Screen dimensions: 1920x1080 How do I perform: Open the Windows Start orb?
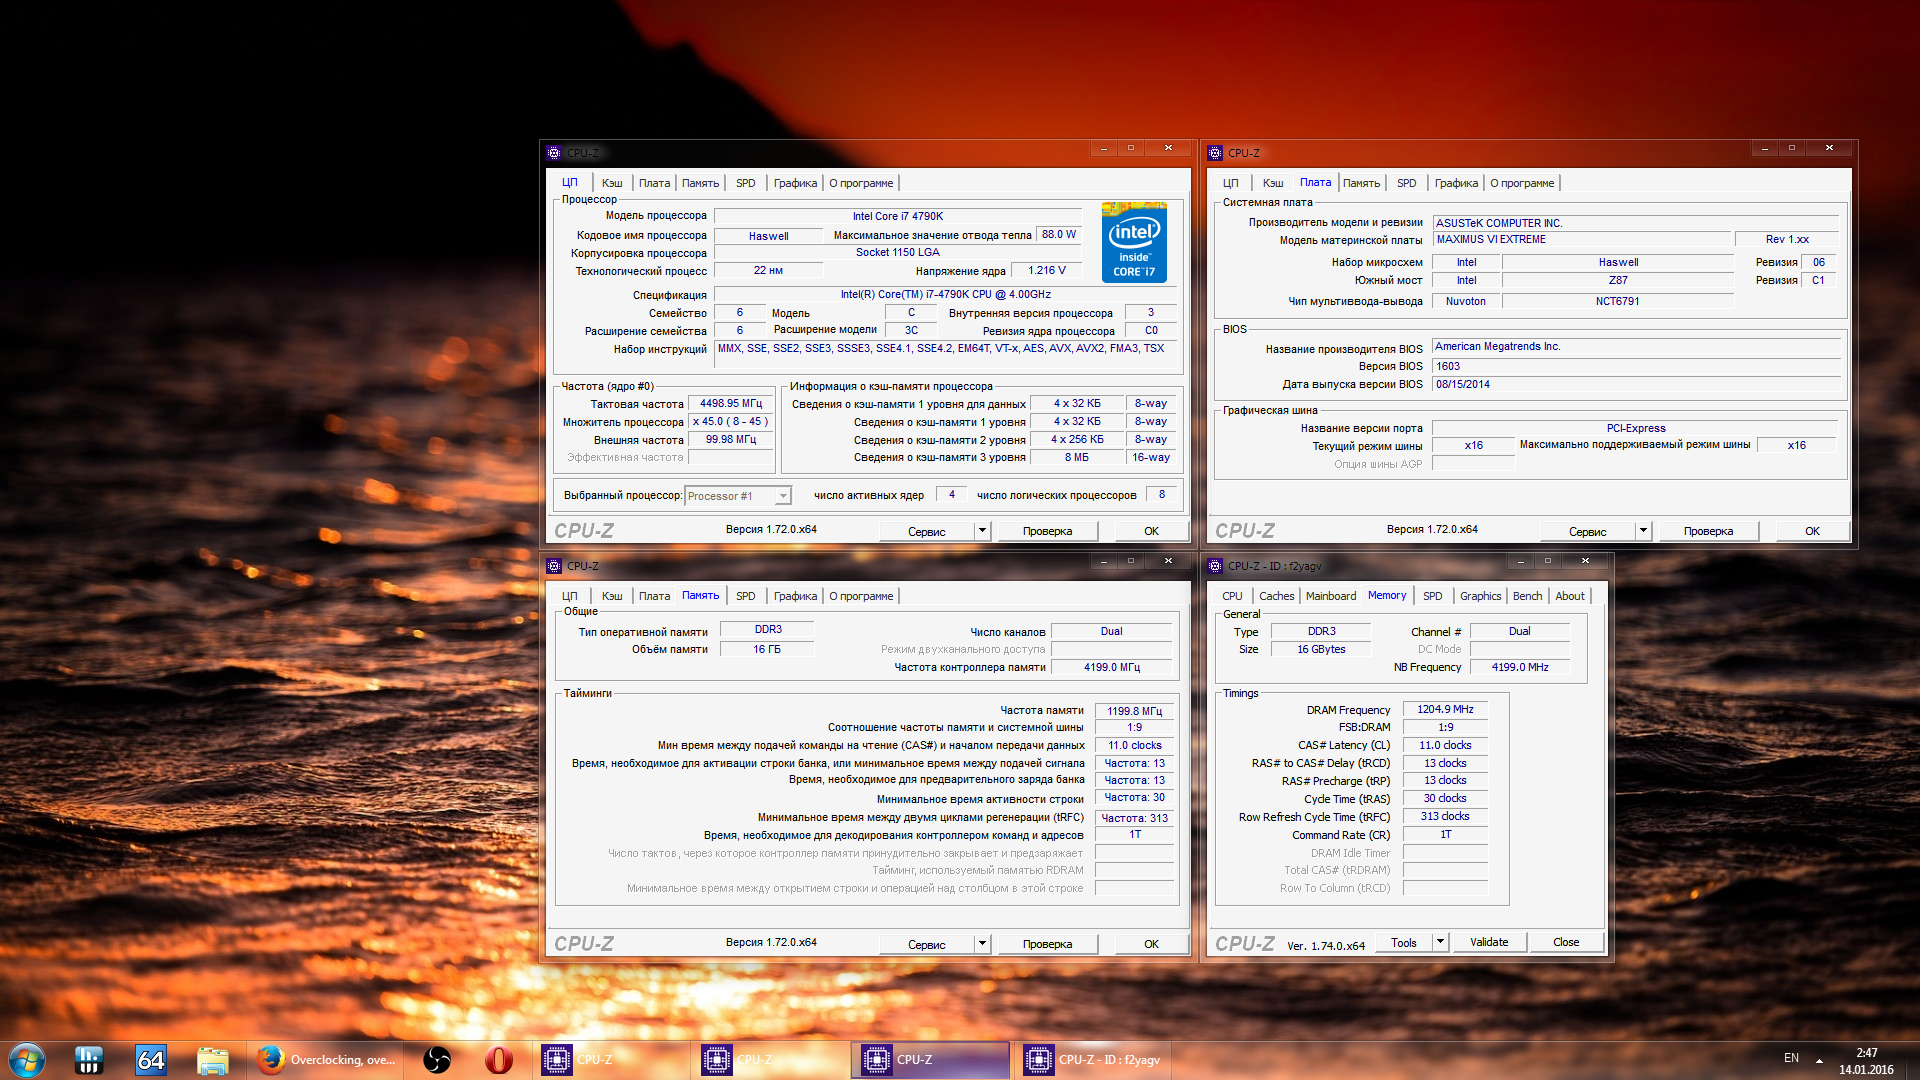27,1060
